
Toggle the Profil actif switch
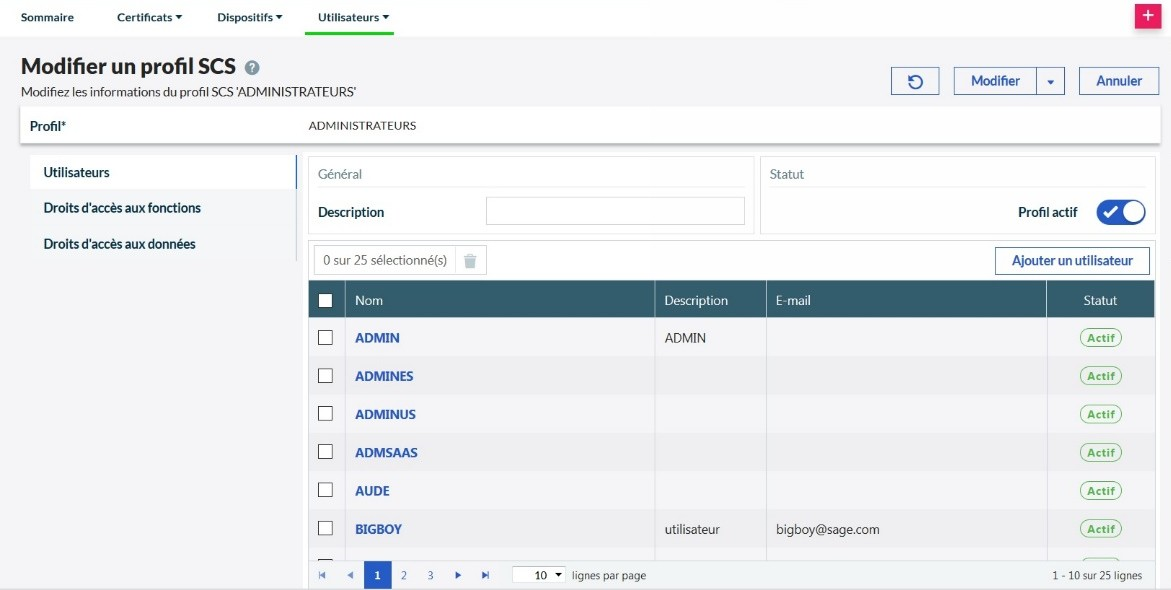[x=1120, y=212]
